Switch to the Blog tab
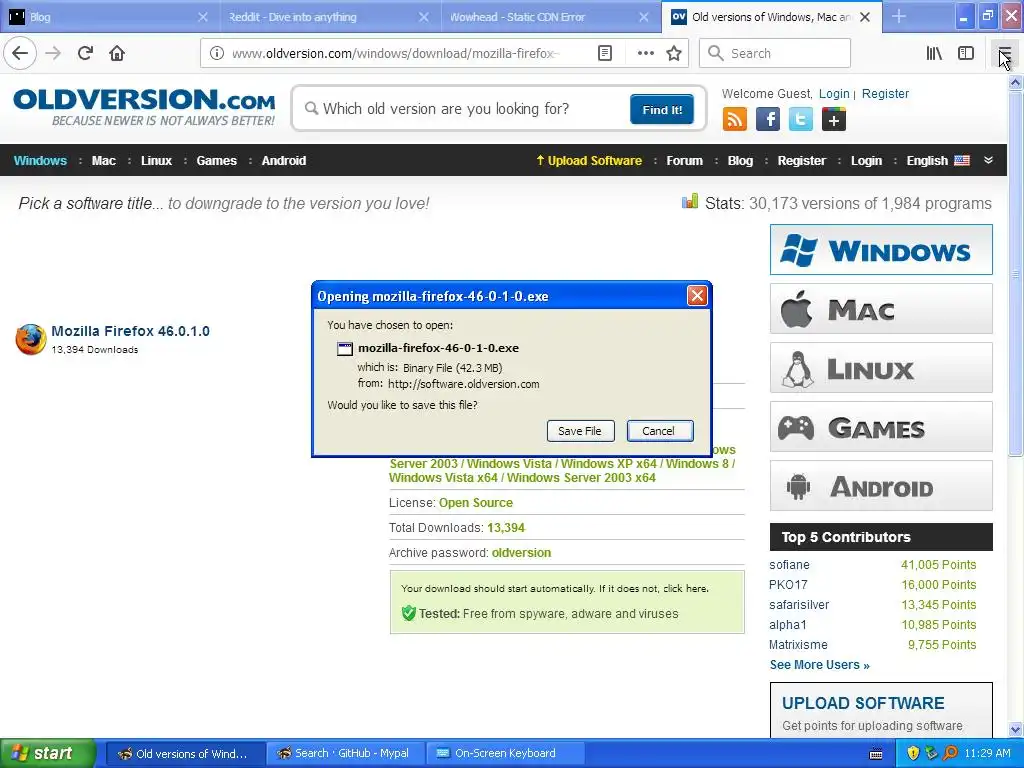 109,17
